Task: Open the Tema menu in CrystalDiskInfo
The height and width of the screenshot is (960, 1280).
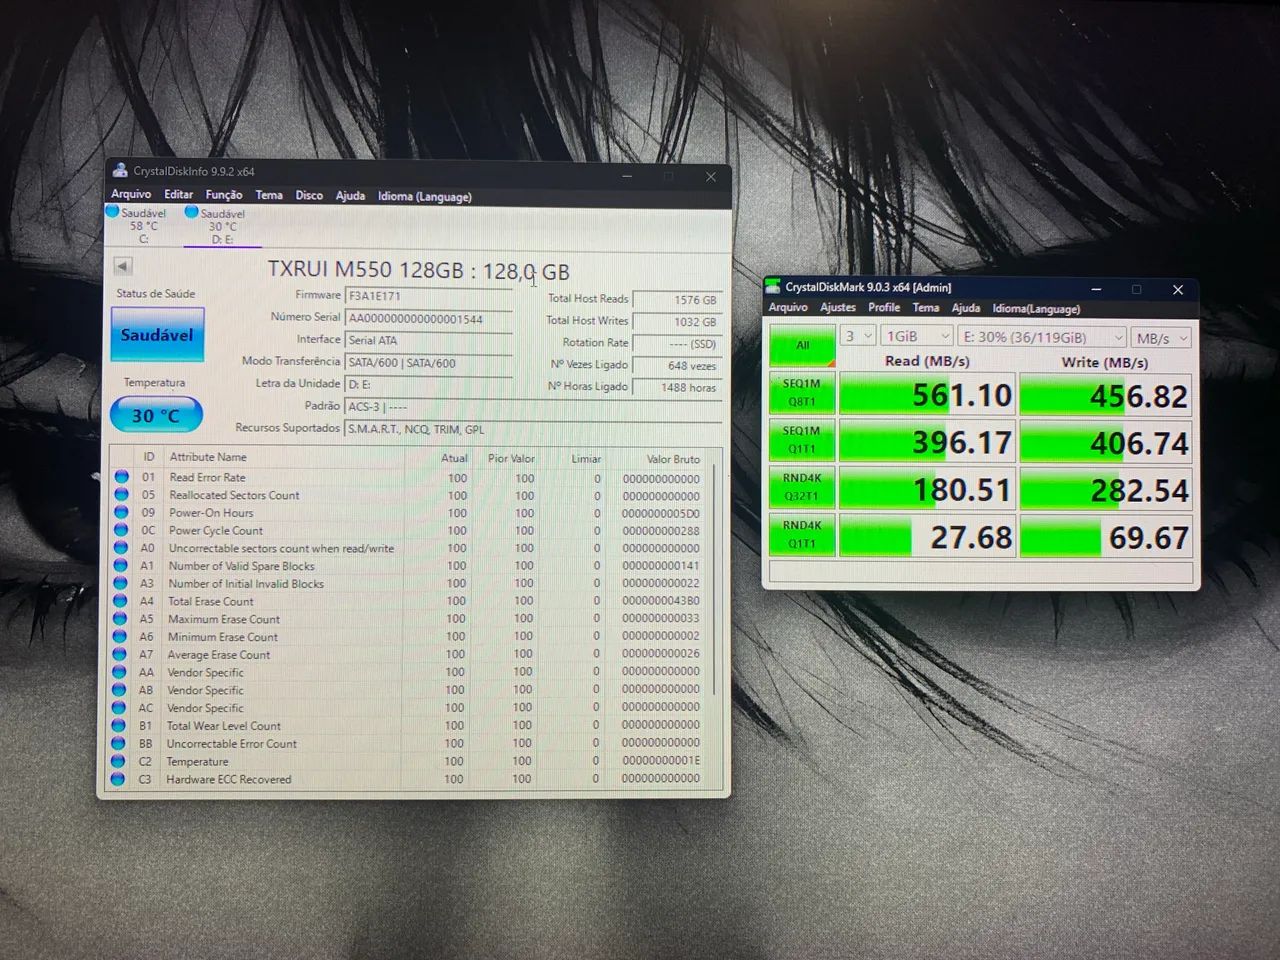Action: 268,195
